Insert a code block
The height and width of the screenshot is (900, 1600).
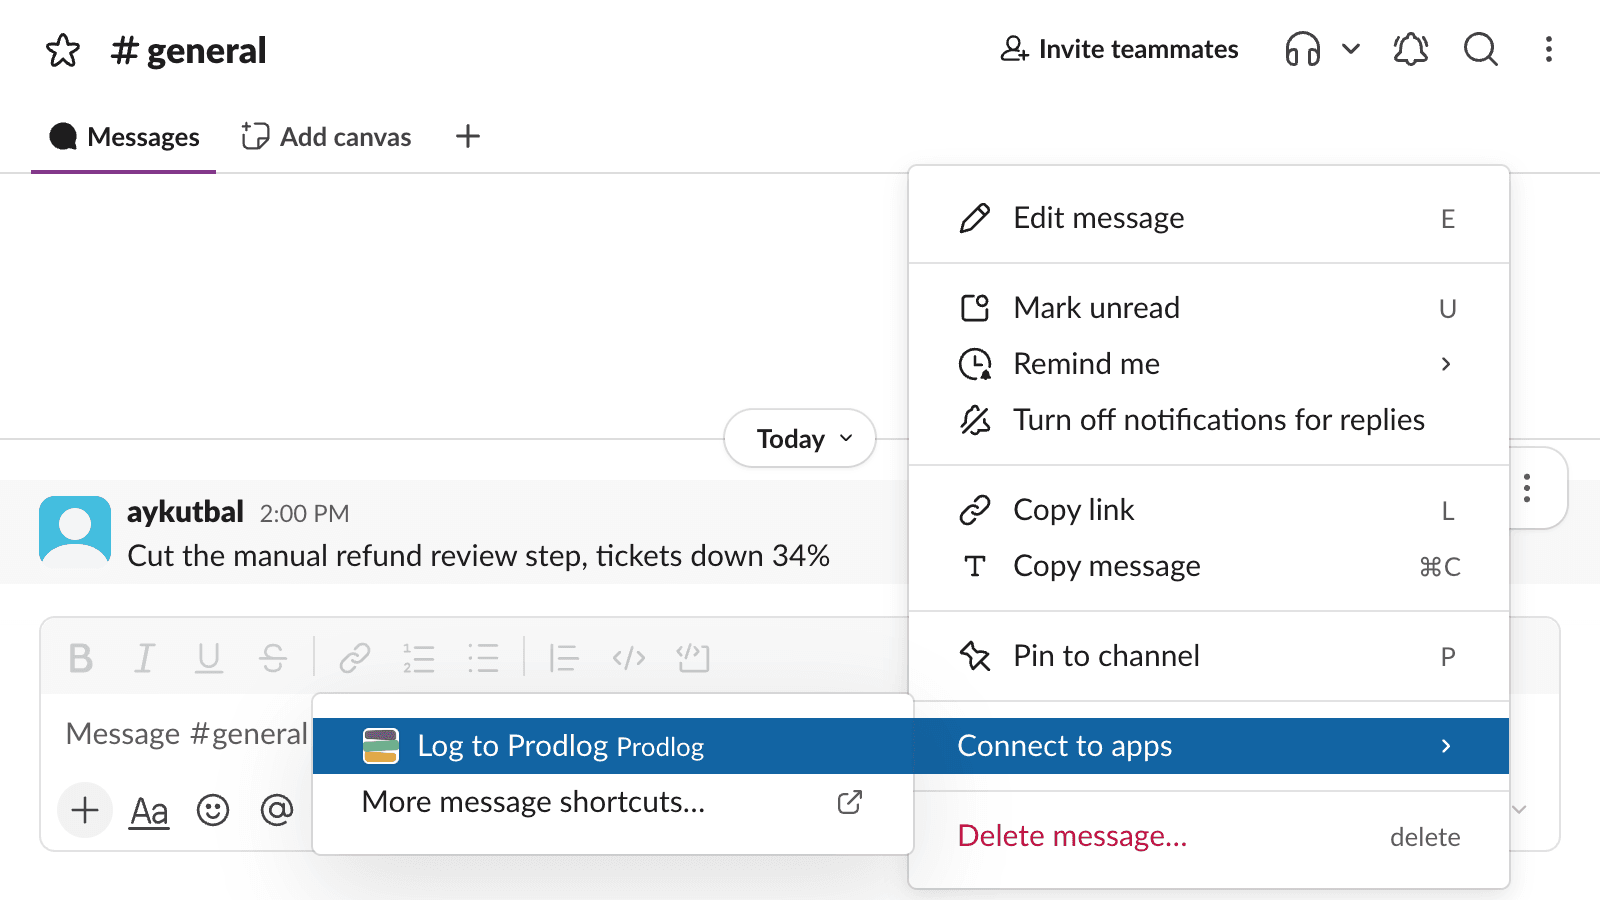click(693, 658)
